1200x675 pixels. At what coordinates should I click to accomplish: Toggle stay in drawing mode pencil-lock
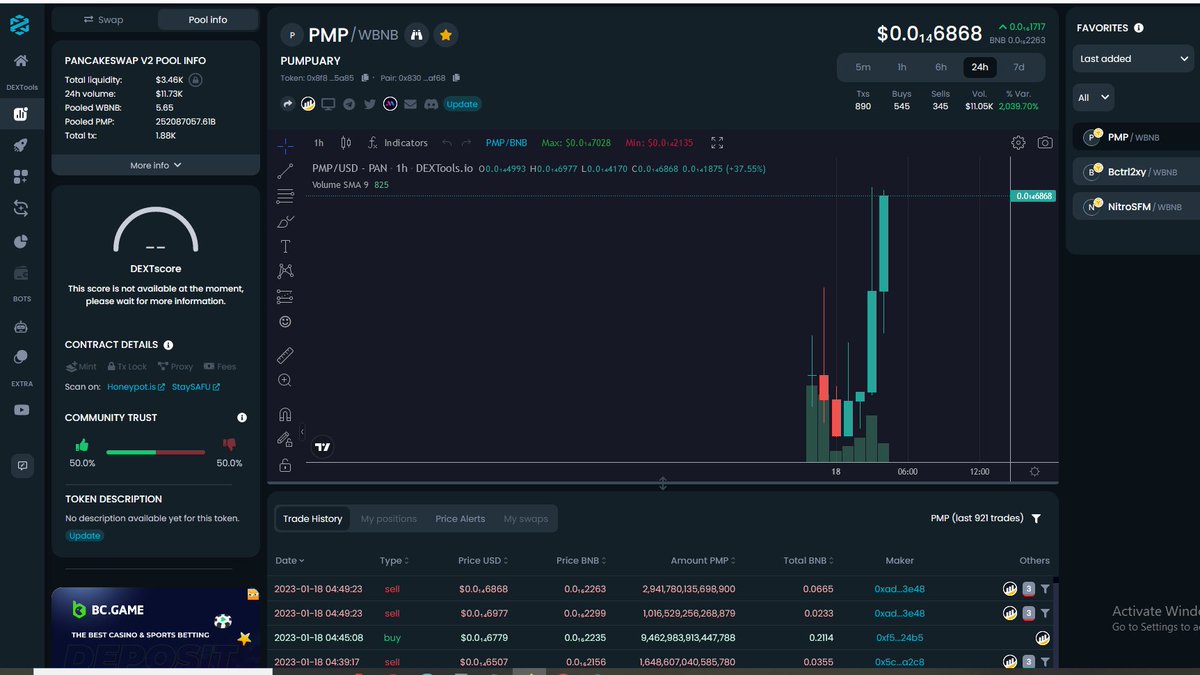285,439
